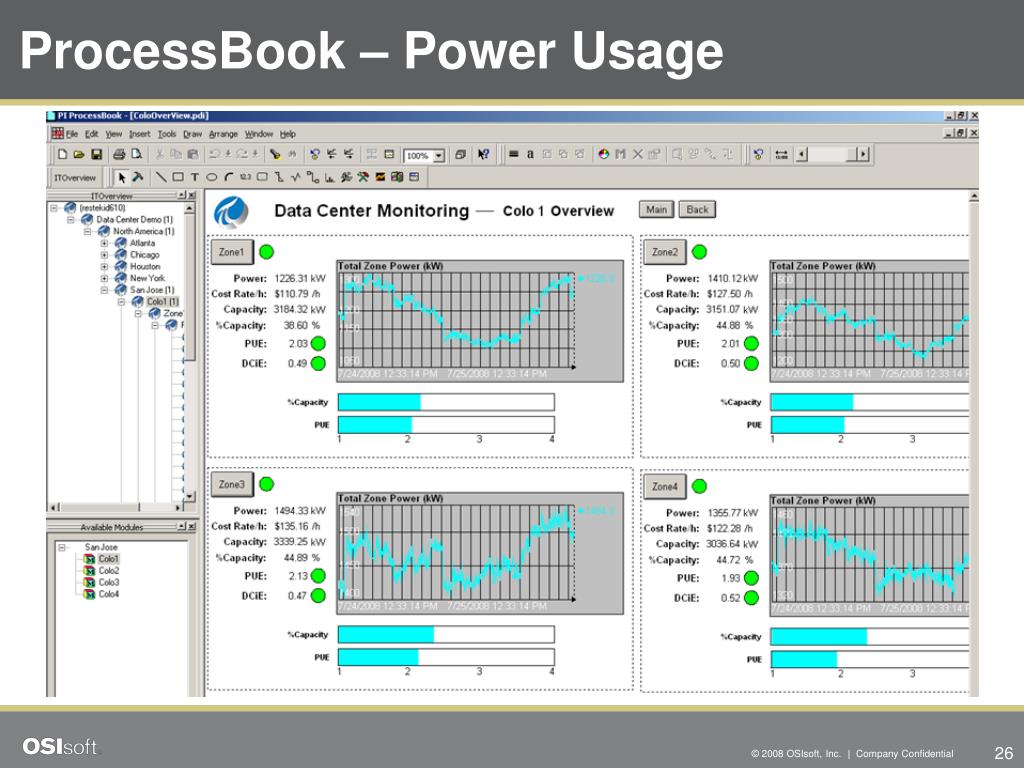Select the Trend tool

pyautogui.click(x=296, y=177)
